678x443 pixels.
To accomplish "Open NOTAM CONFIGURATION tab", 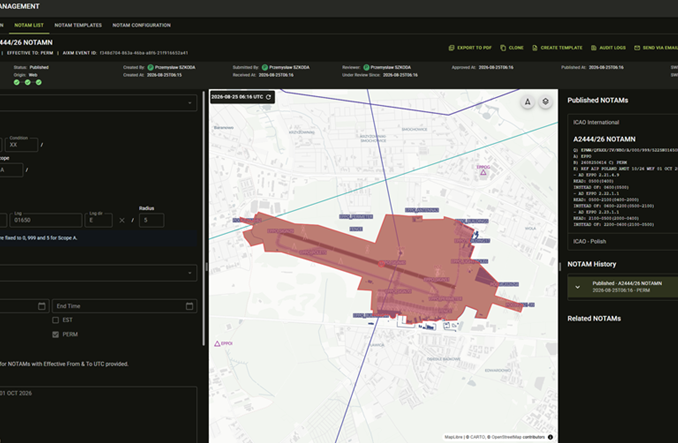I will point(141,25).
